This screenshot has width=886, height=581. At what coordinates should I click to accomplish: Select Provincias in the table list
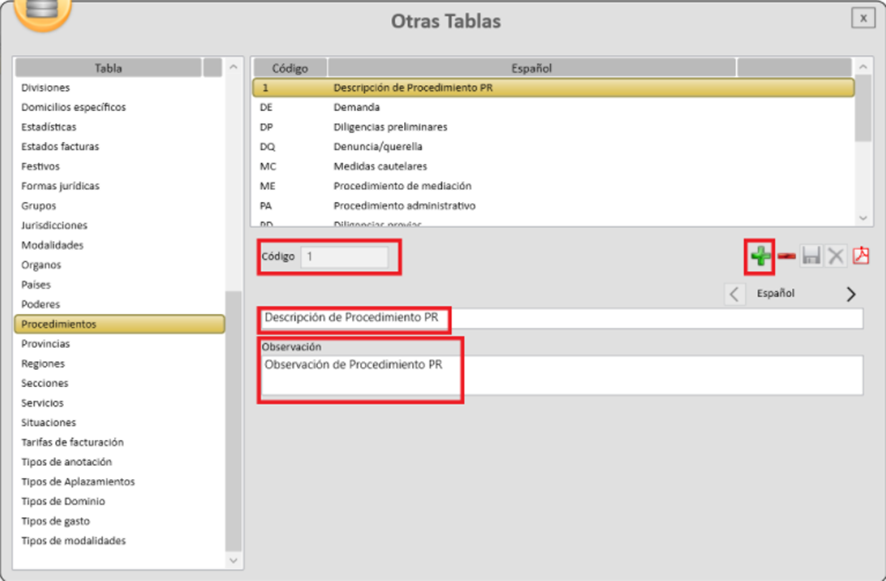(x=46, y=344)
